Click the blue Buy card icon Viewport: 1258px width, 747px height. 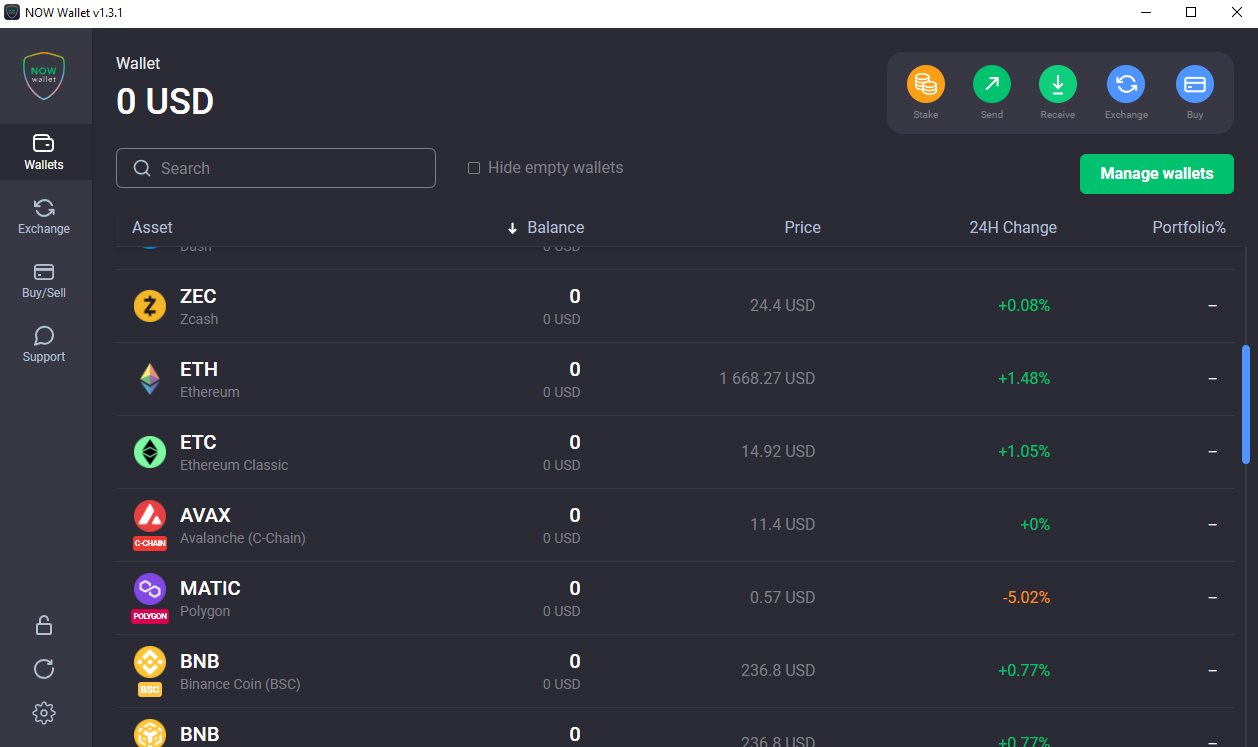(x=1195, y=84)
